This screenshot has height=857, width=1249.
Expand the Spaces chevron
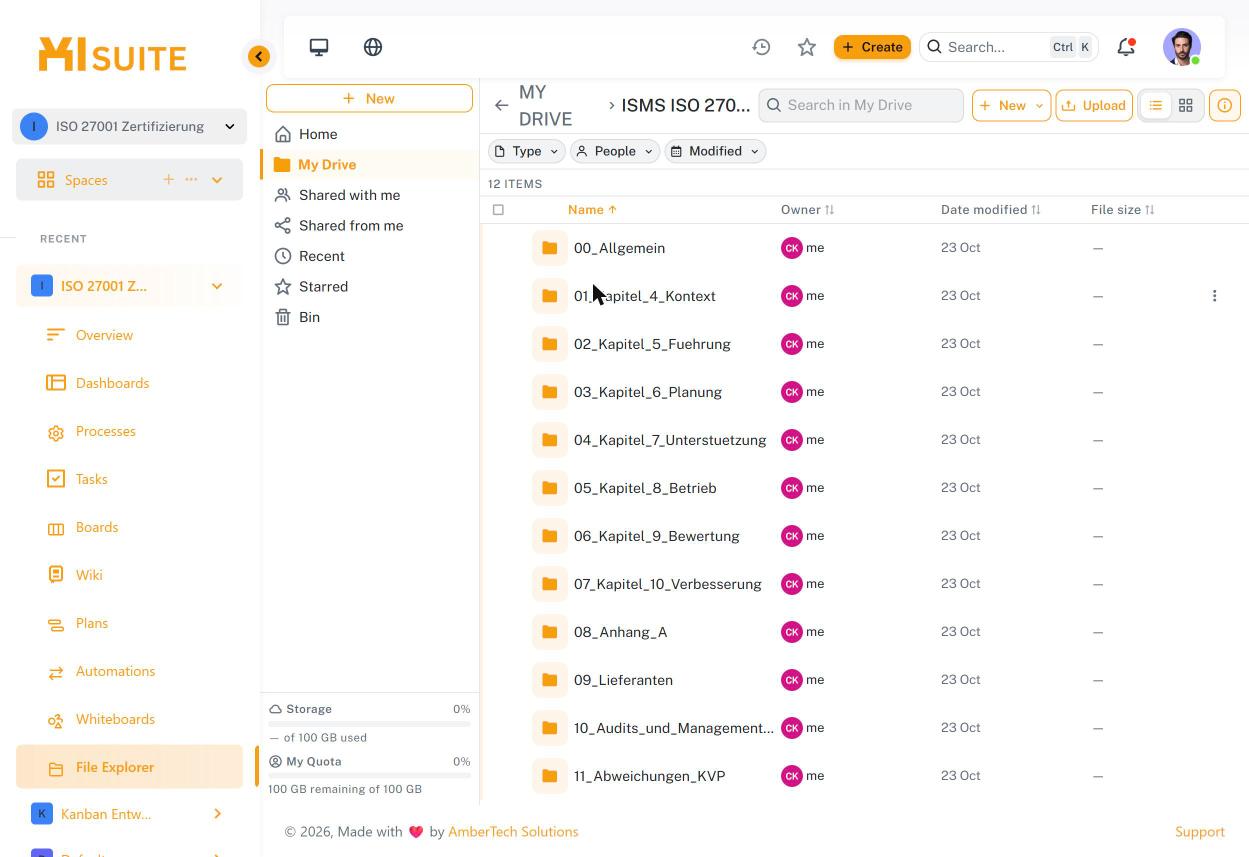point(217,180)
